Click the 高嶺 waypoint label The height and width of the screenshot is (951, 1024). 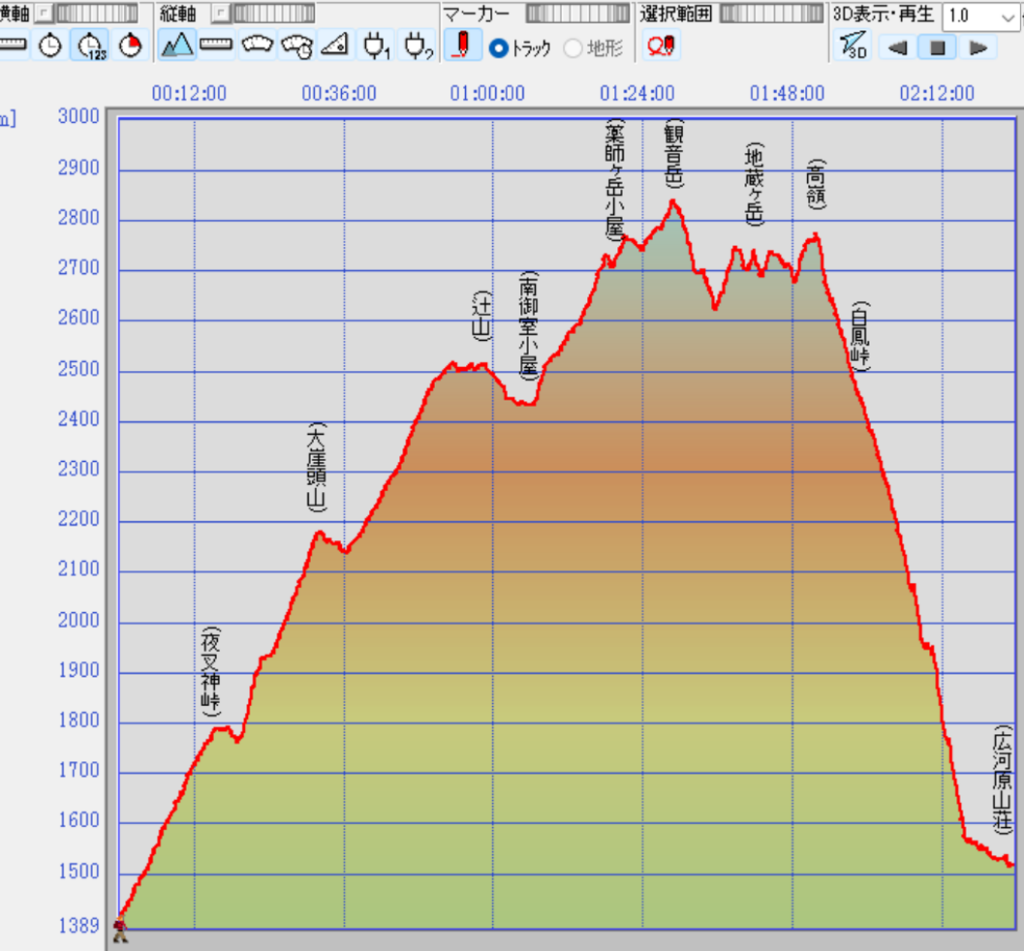coord(816,184)
